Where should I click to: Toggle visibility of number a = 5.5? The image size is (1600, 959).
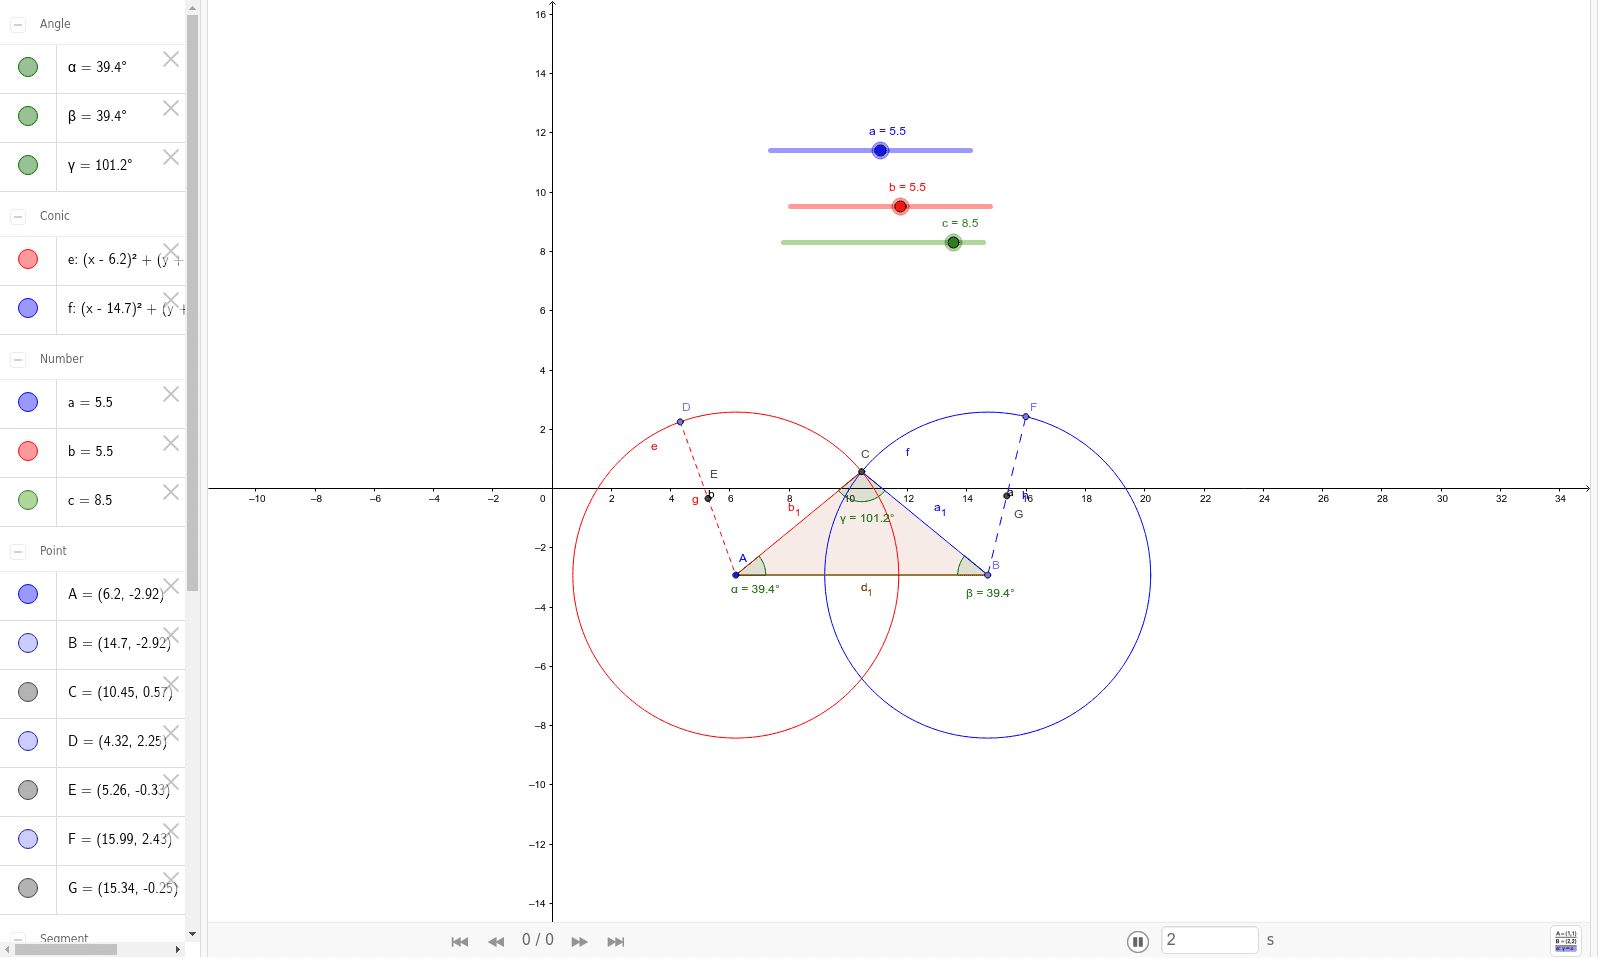28,402
